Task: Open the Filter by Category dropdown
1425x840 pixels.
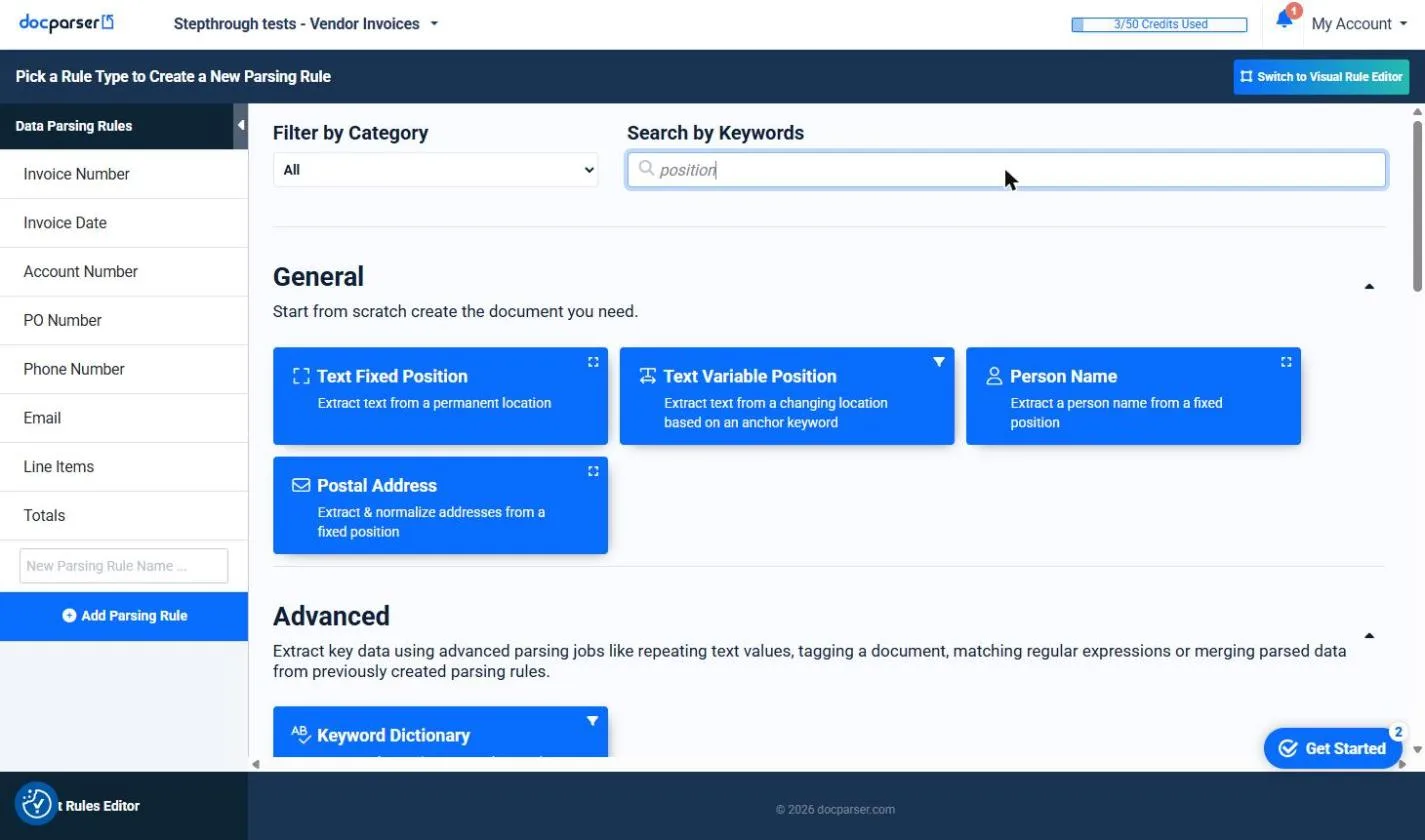Action: coord(436,170)
